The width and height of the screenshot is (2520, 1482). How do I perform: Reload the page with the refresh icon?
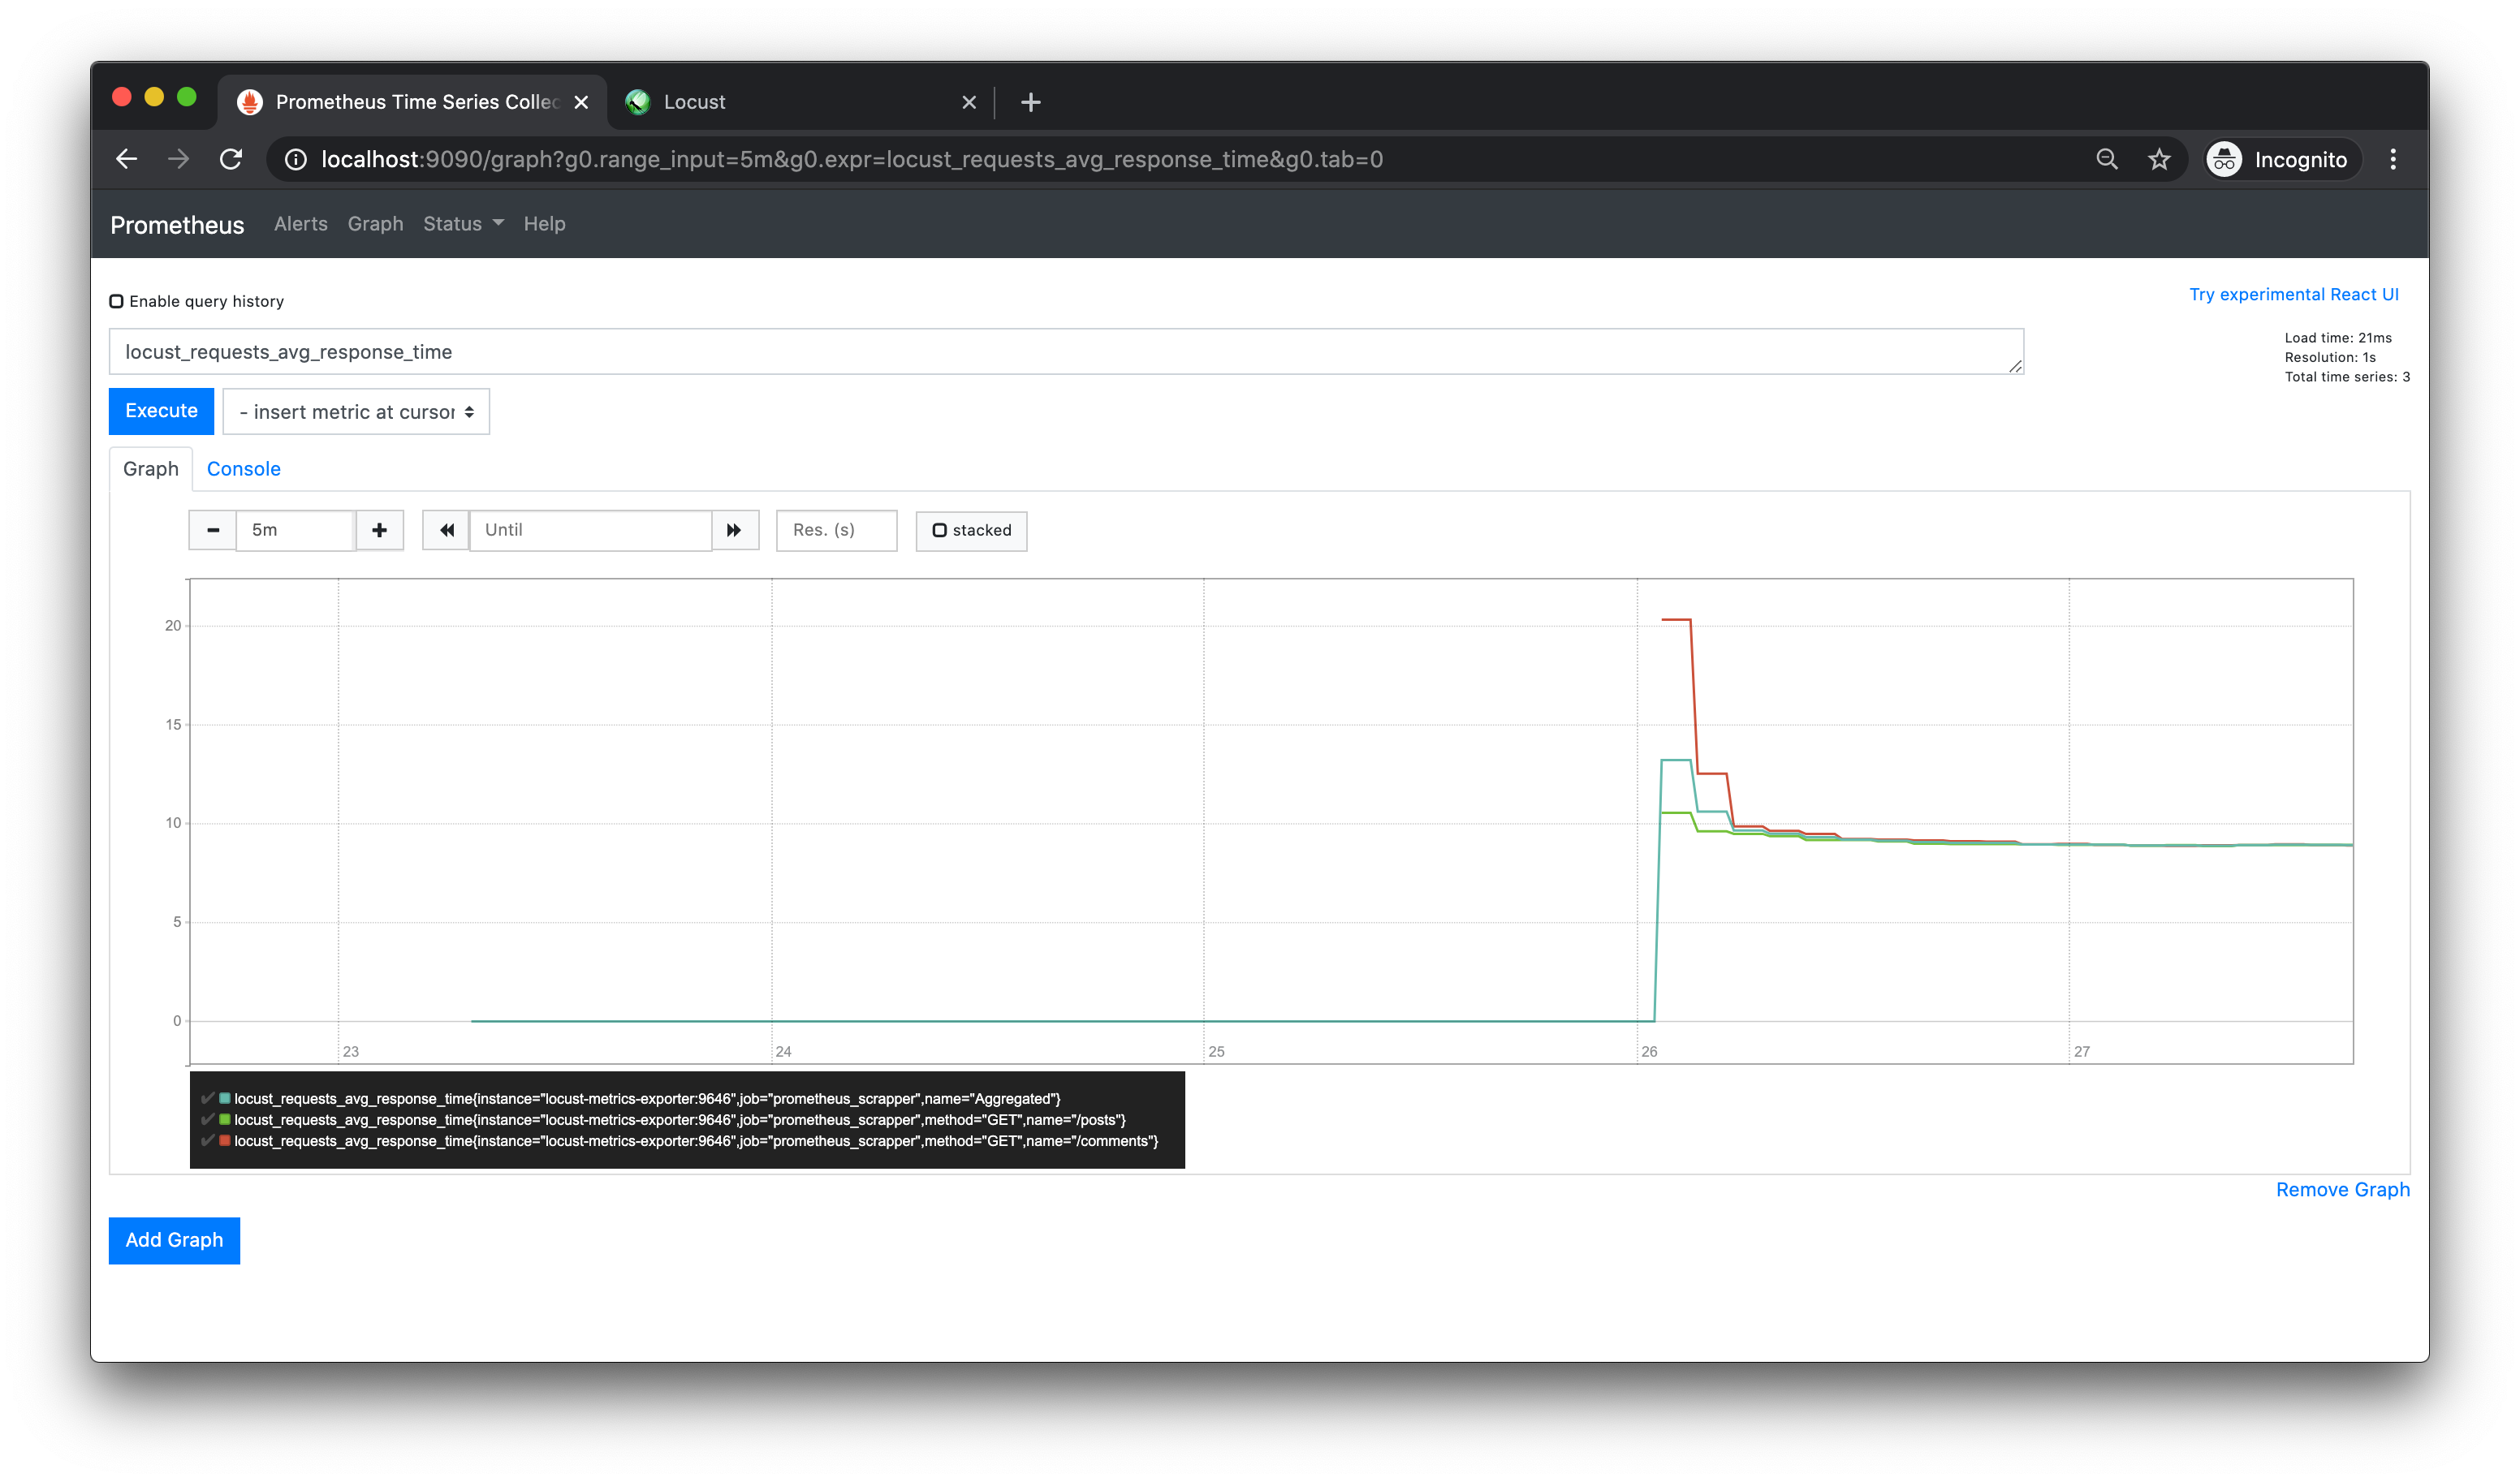coord(231,159)
